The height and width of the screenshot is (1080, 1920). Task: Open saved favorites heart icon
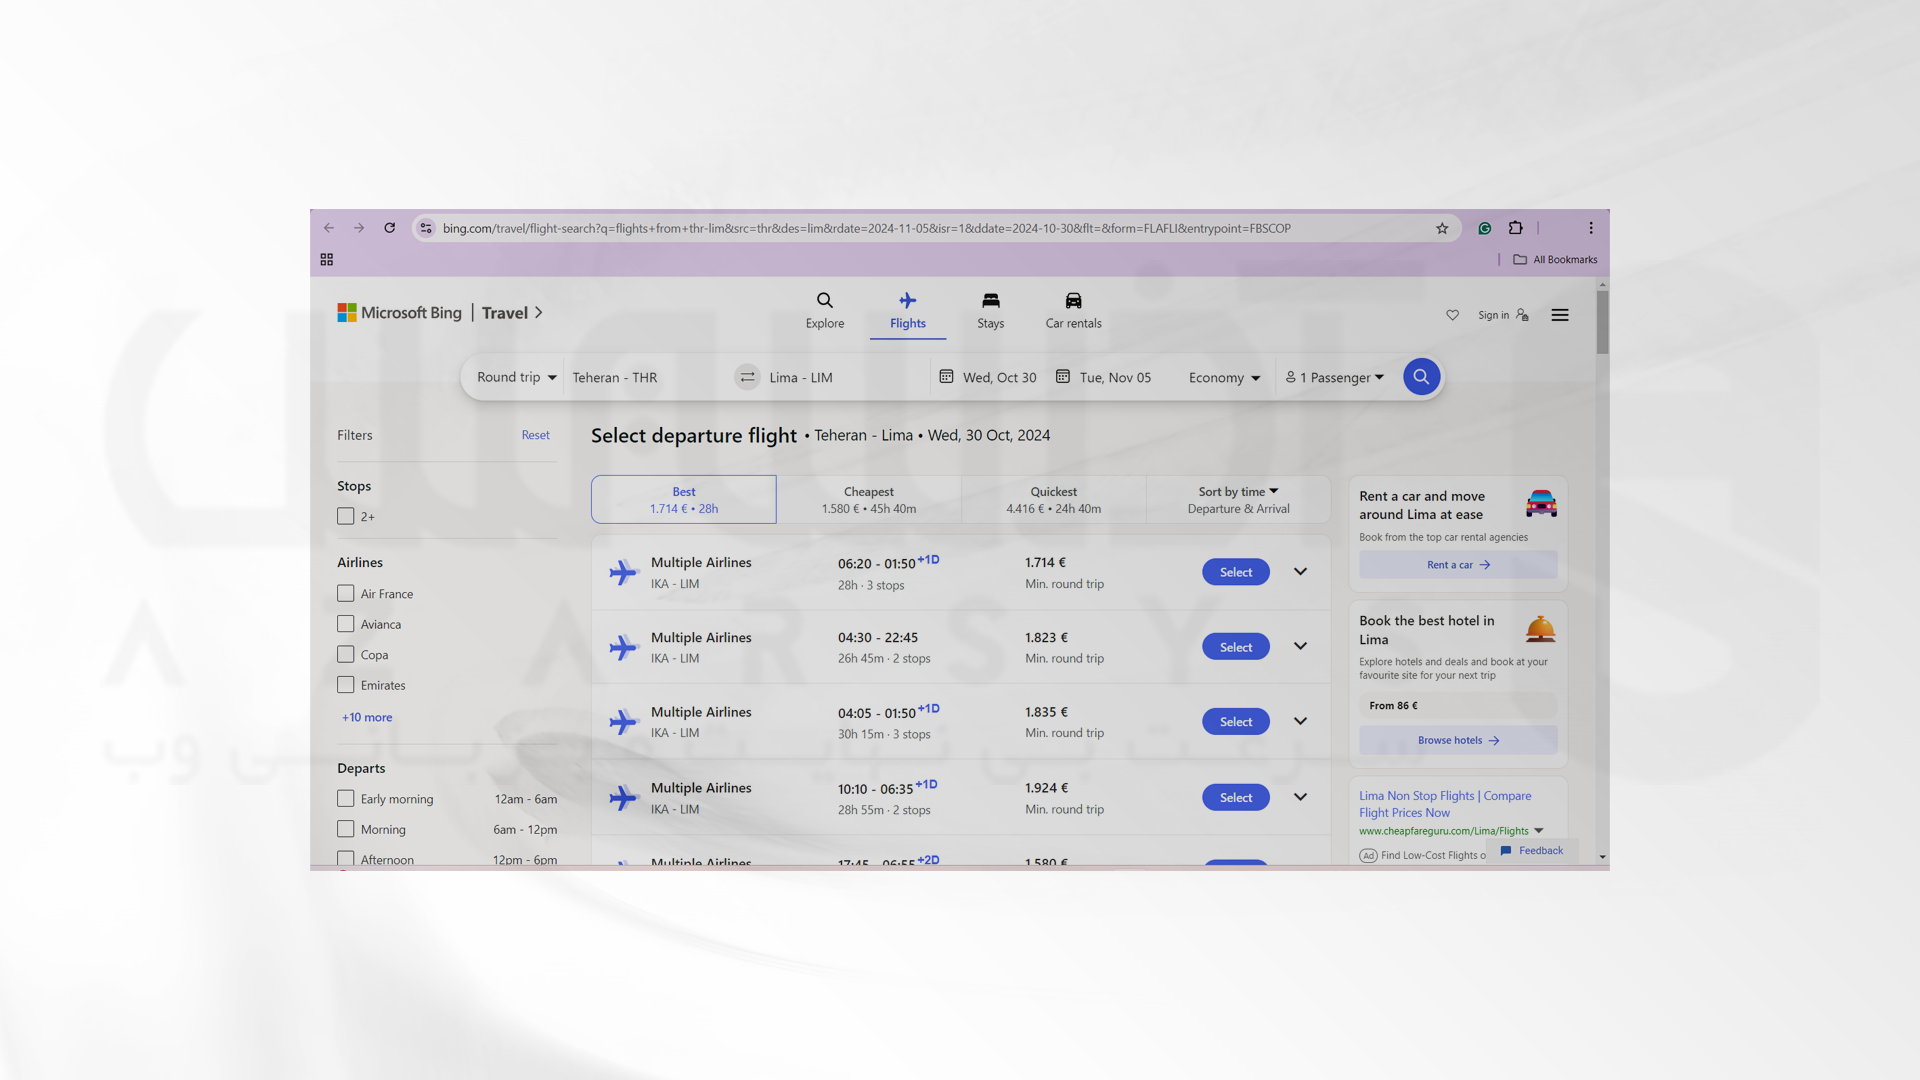pos(1453,315)
